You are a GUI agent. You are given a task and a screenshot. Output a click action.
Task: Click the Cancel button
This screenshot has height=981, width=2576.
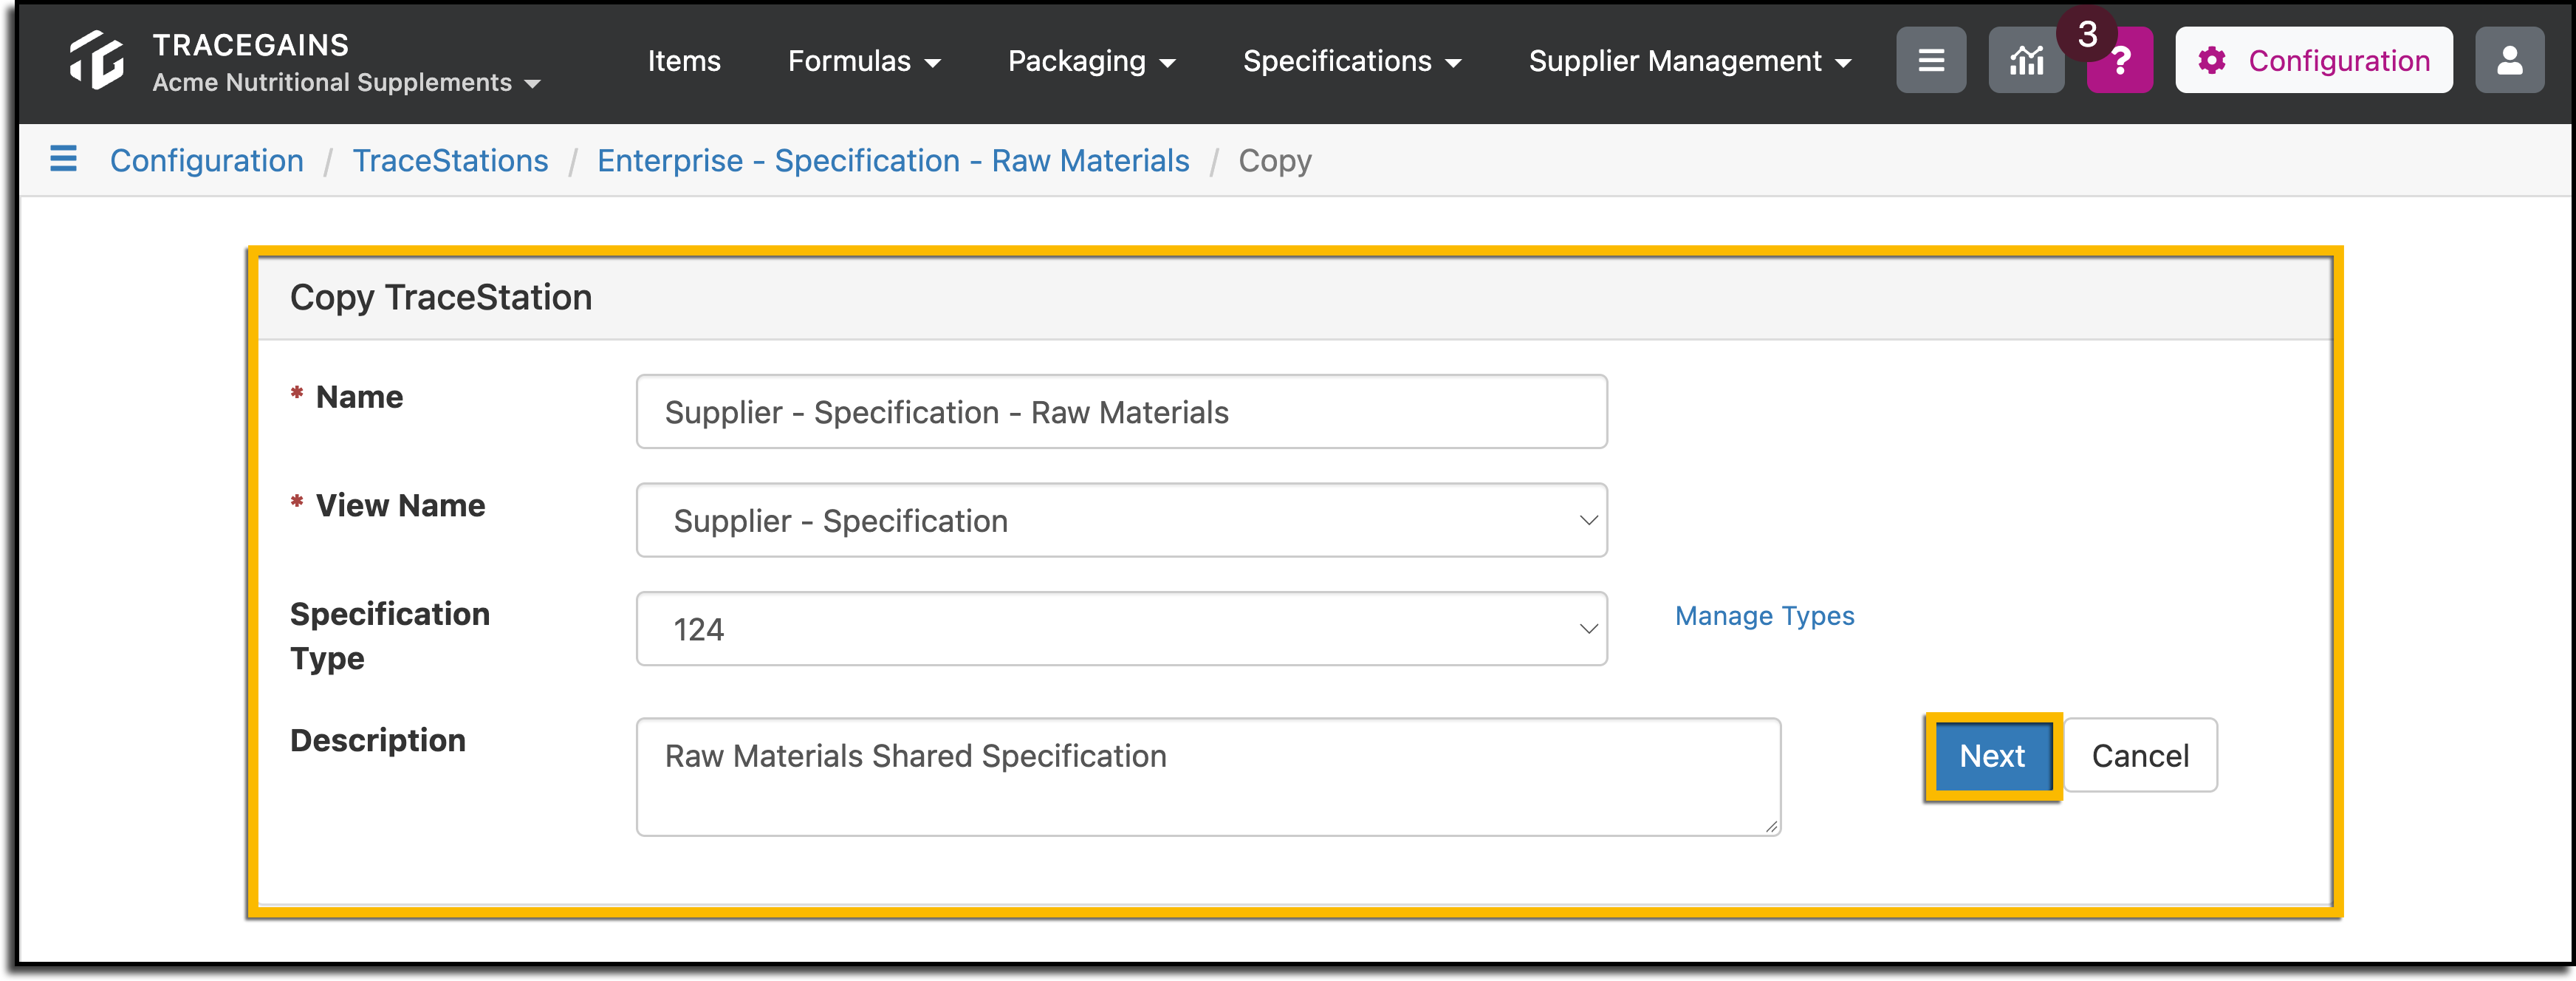(x=2140, y=756)
